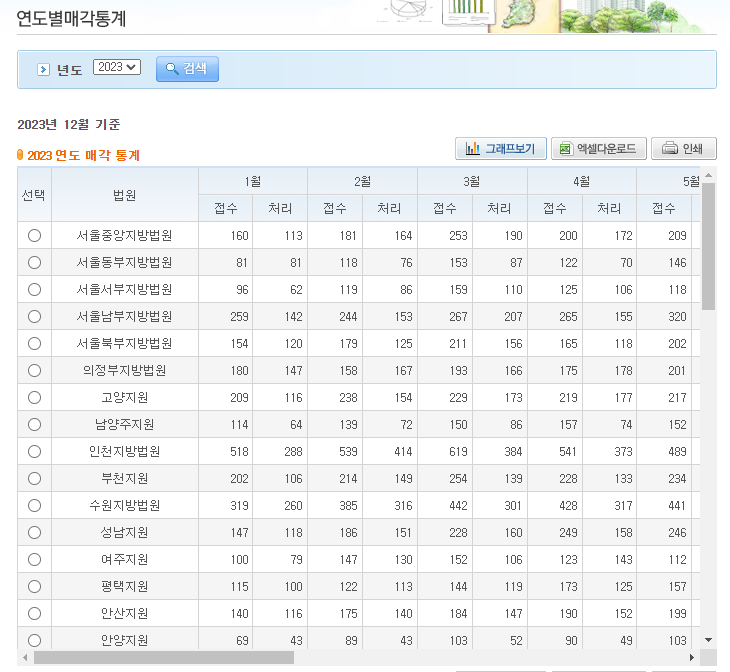Screen dimensions: 730x672
Task: Click the 남양주지원 court name
Action: (x=125, y=425)
